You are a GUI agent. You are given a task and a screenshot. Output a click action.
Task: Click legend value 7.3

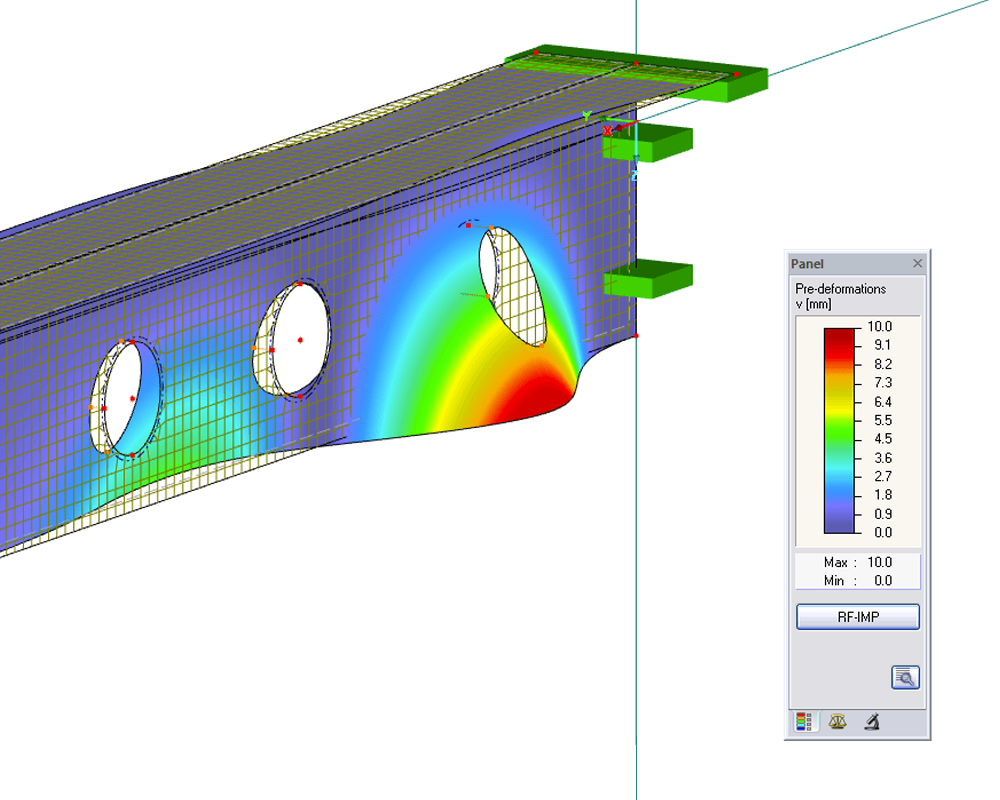coord(883,383)
